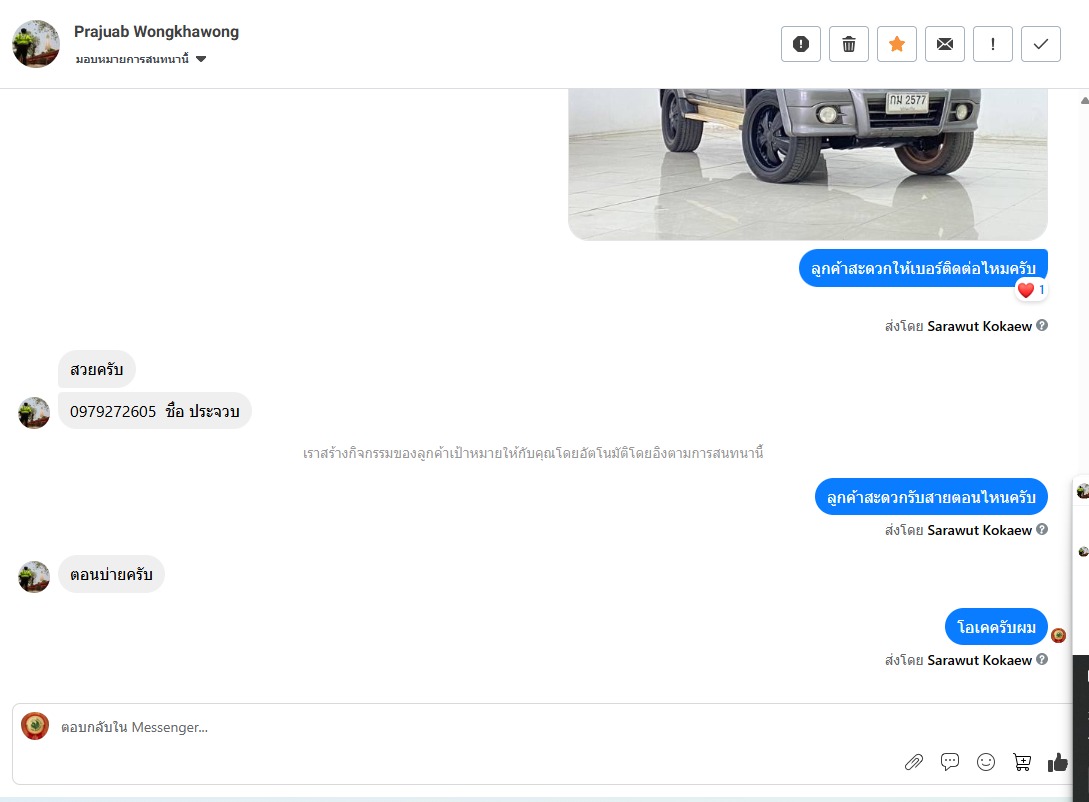1089x802 pixels.
Task: Mark conversation as spam with exclamation circle icon
Action: (801, 44)
